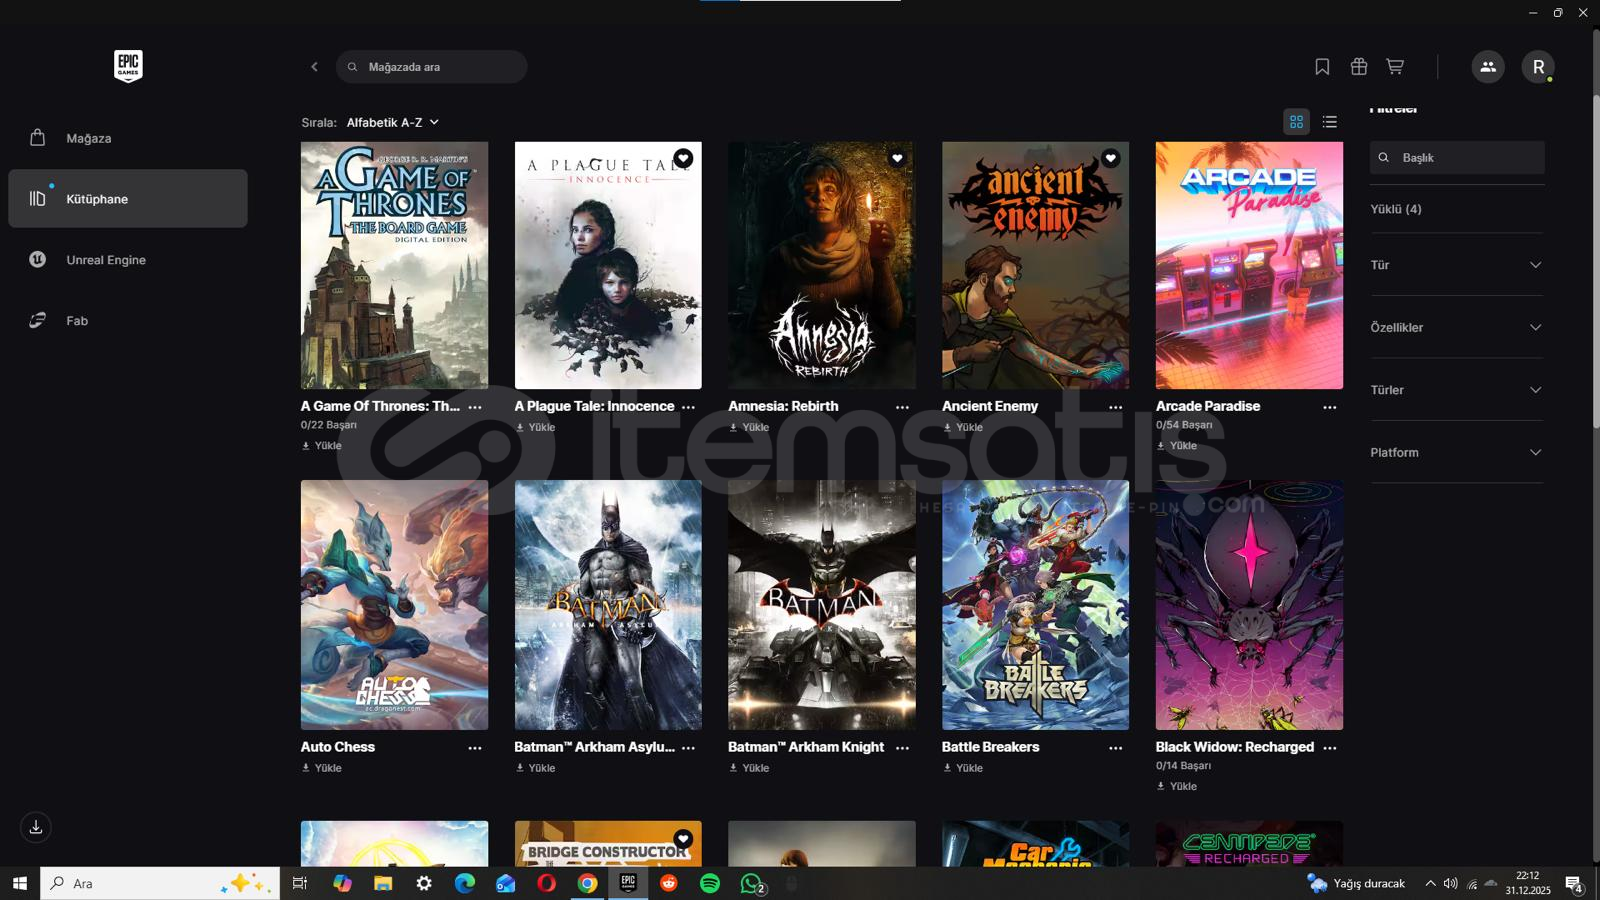Open Reddit from the taskbar
Viewport: 1600px width, 900px height.
tap(669, 883)
